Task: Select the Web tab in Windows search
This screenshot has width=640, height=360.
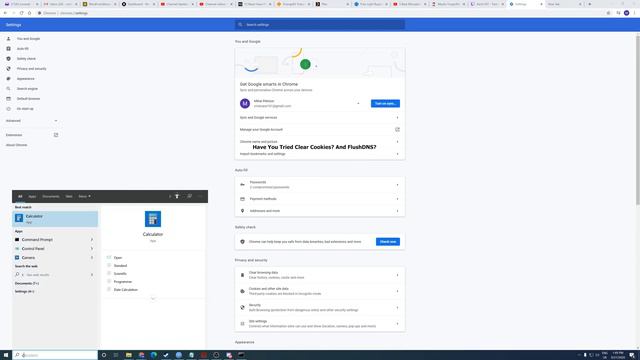Action: tap(69, 196)
